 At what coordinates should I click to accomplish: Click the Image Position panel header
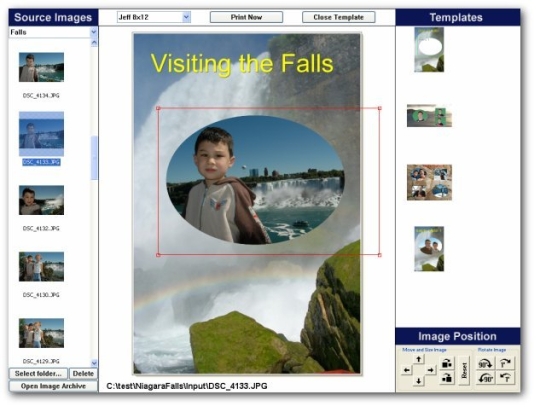(457, 336)
